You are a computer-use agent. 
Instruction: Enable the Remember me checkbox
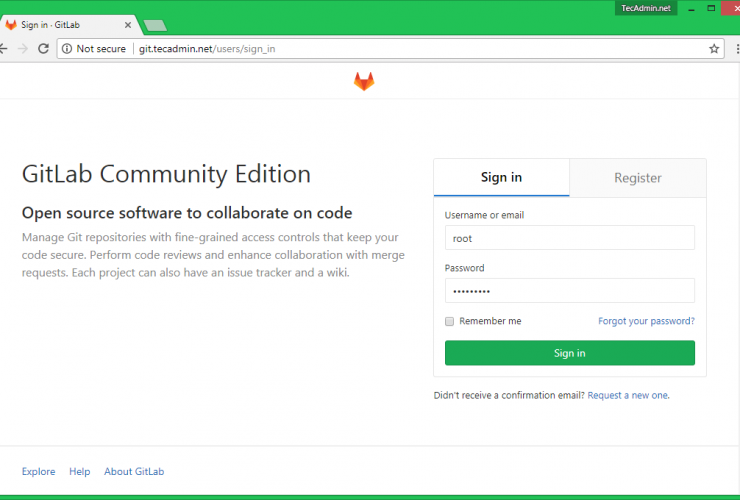[x=450, y=321]
